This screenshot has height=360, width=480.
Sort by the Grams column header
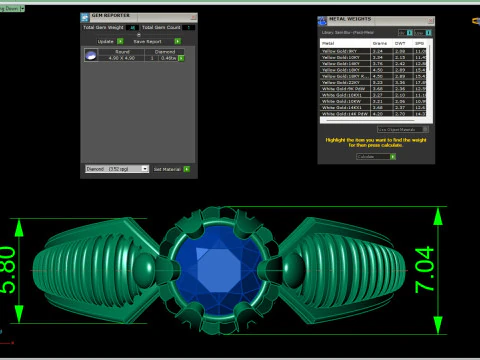(382, 43)
